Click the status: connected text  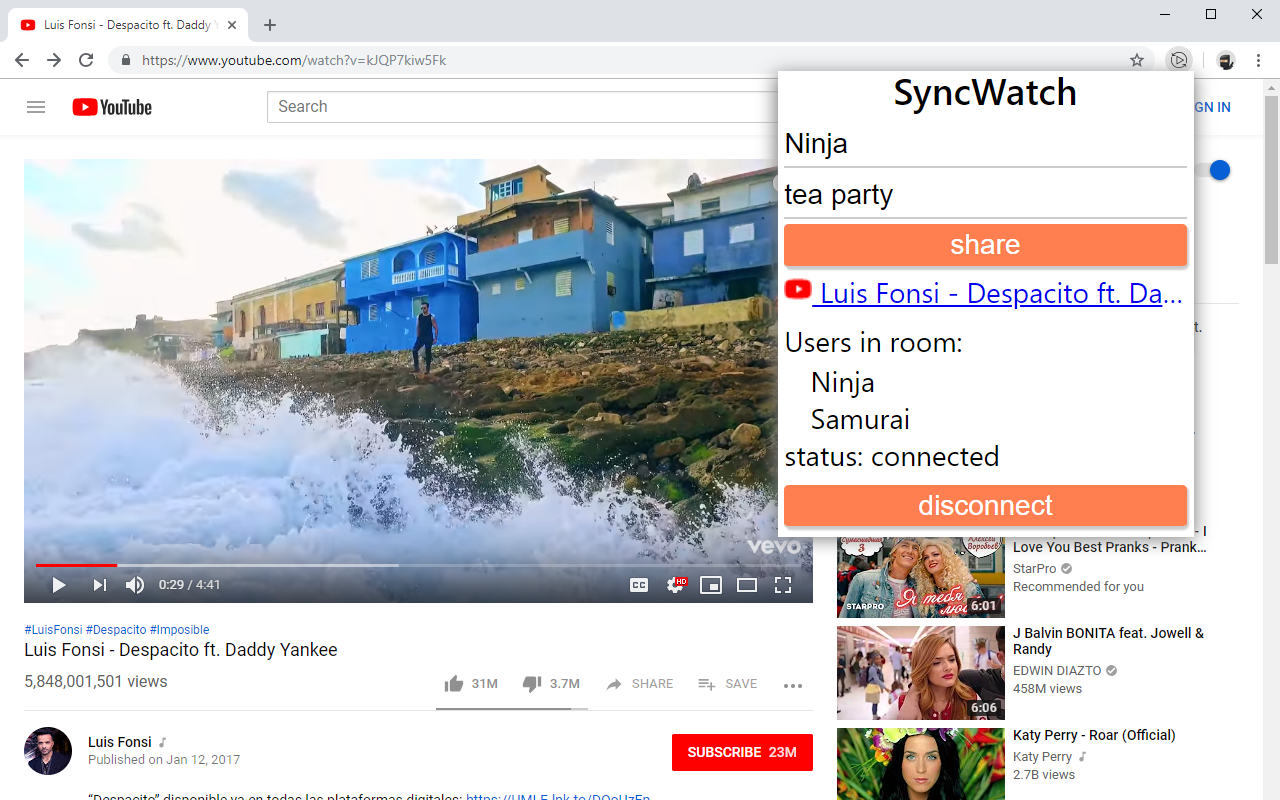click(x=892, y=457)
